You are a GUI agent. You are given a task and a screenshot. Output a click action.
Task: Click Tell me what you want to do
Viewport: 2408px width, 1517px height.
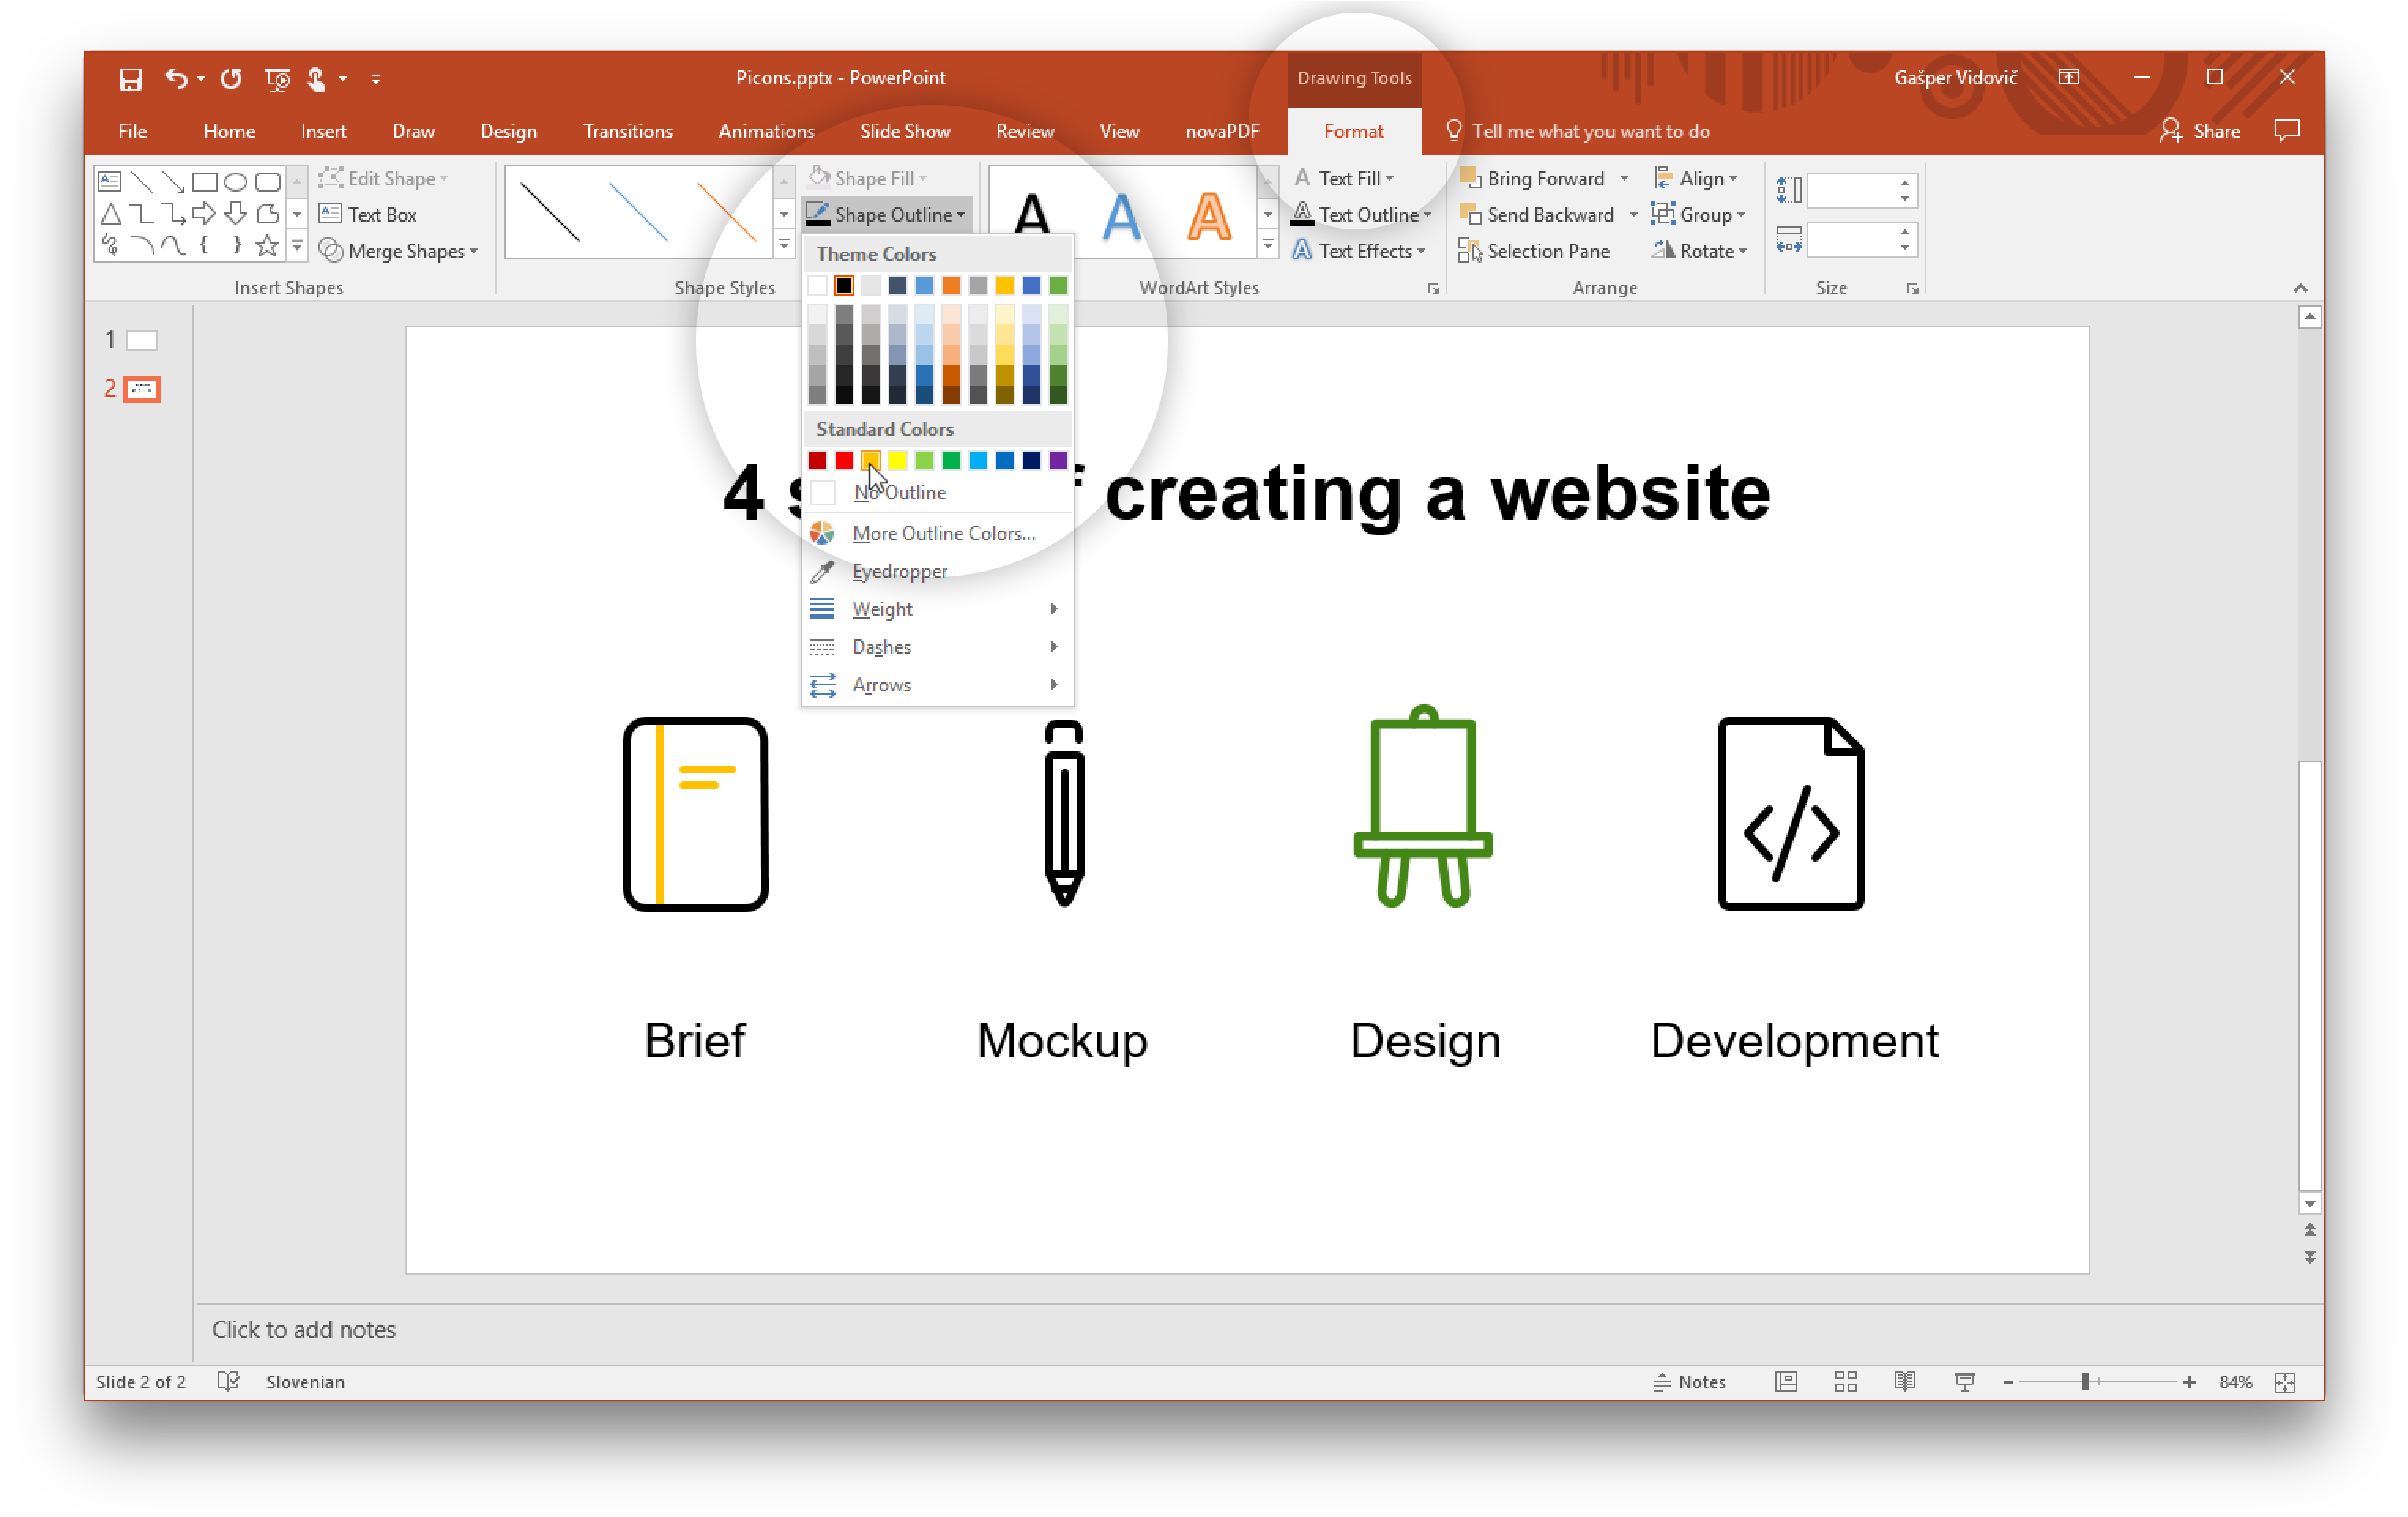point(1578,131)
